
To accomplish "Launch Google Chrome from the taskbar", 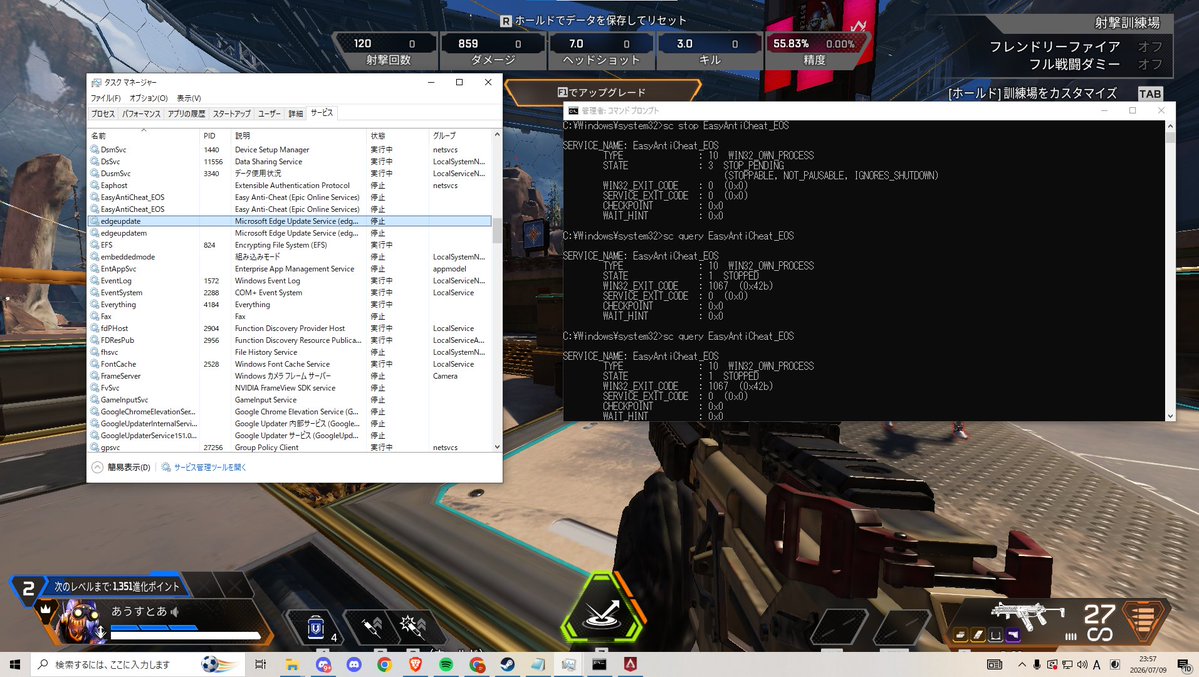I will (384, 664).
